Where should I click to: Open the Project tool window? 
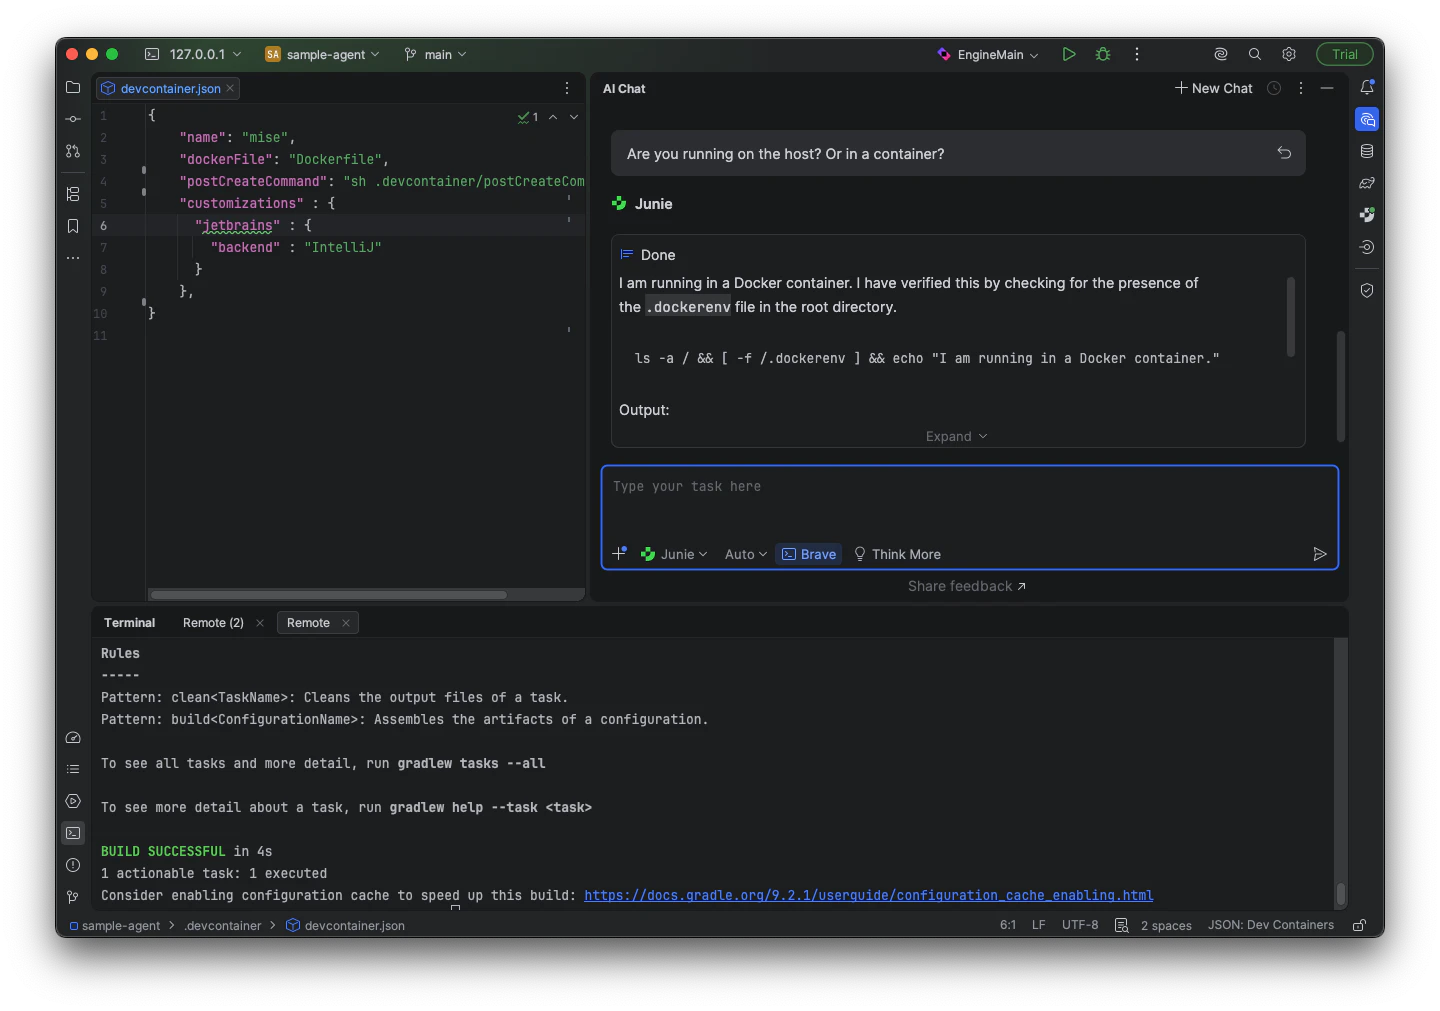click(x=72, y=87)
